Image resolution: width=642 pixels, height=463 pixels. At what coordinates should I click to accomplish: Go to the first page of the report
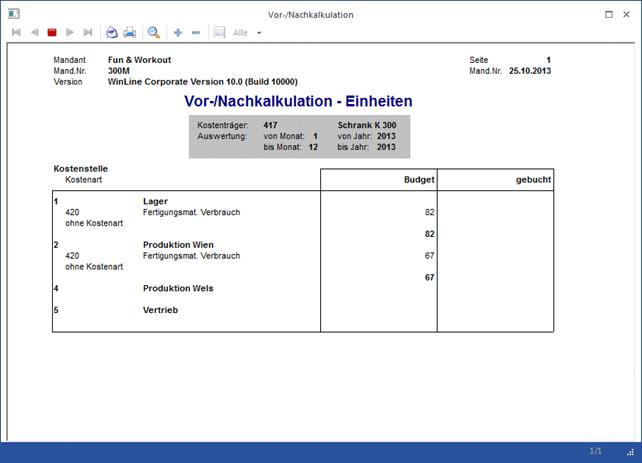click(x=16, y=32)
